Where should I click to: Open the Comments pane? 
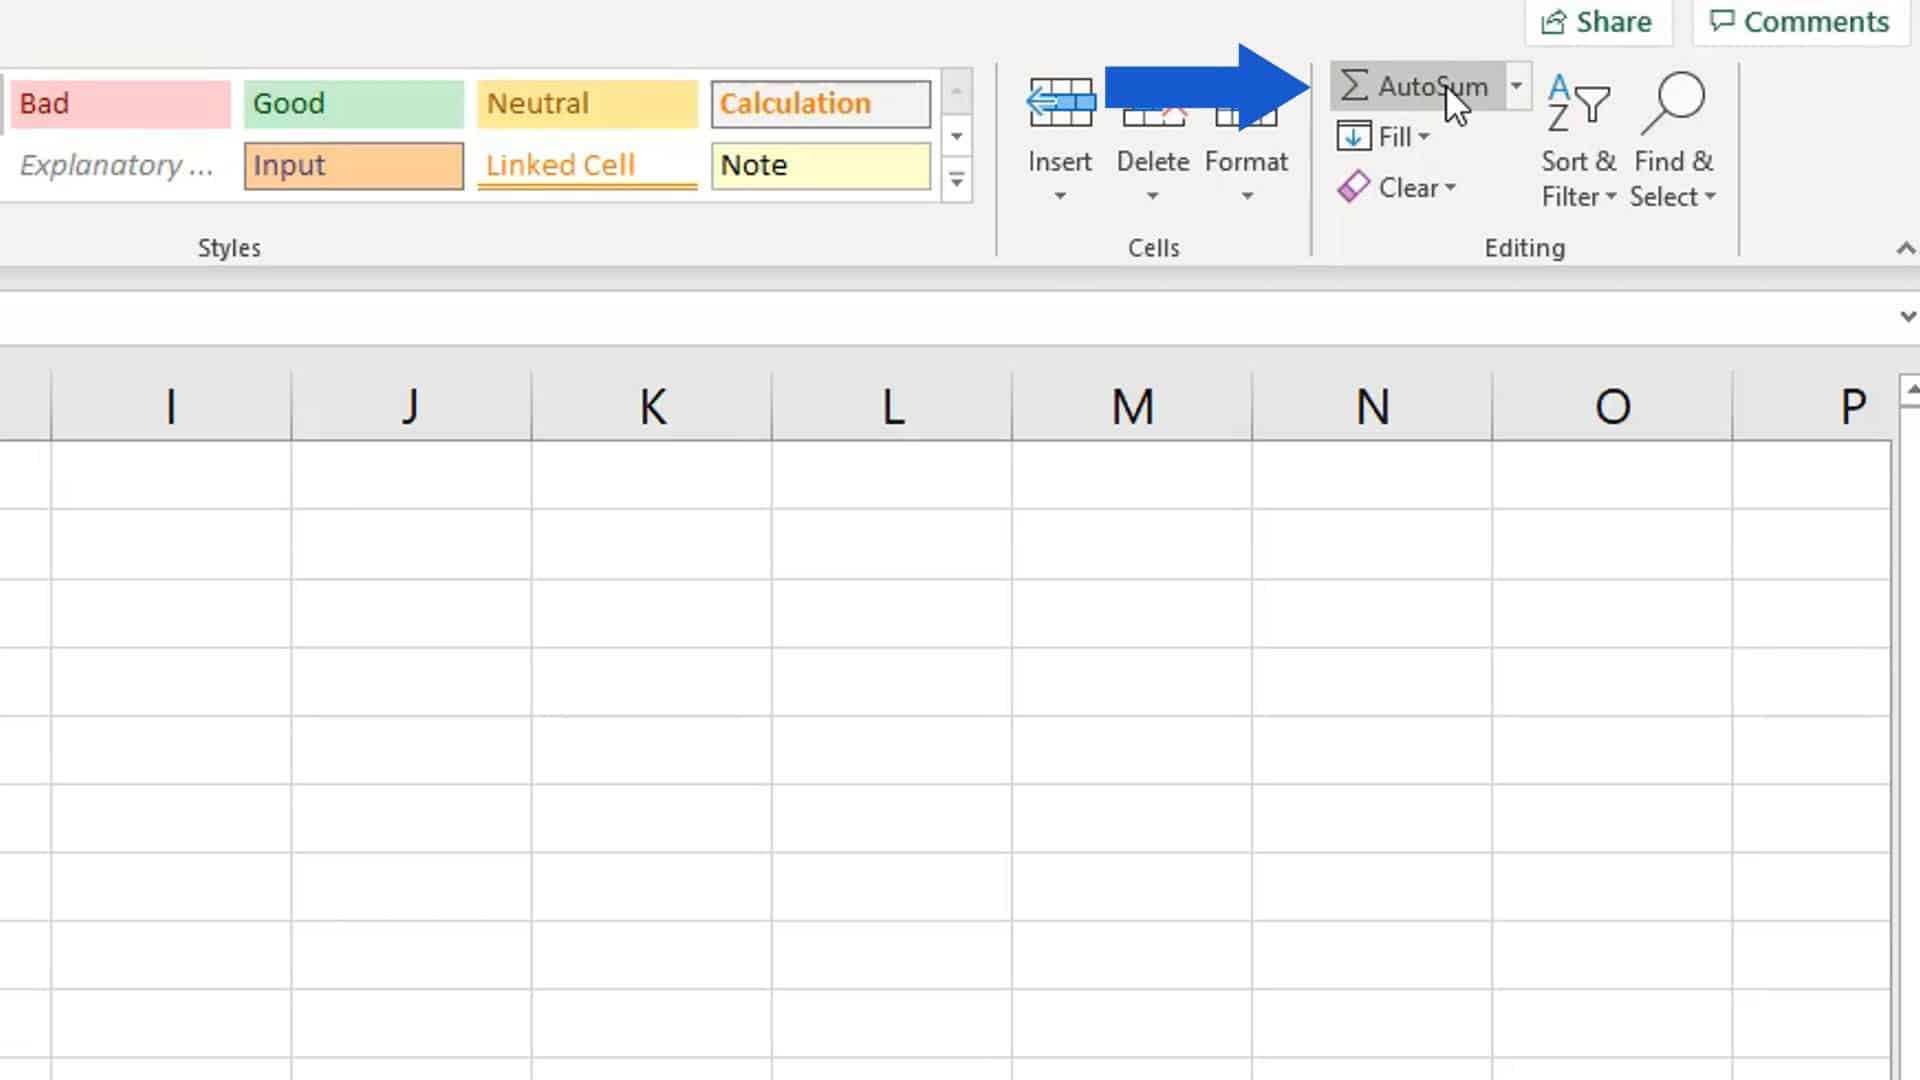click(x=1799, y=21)
